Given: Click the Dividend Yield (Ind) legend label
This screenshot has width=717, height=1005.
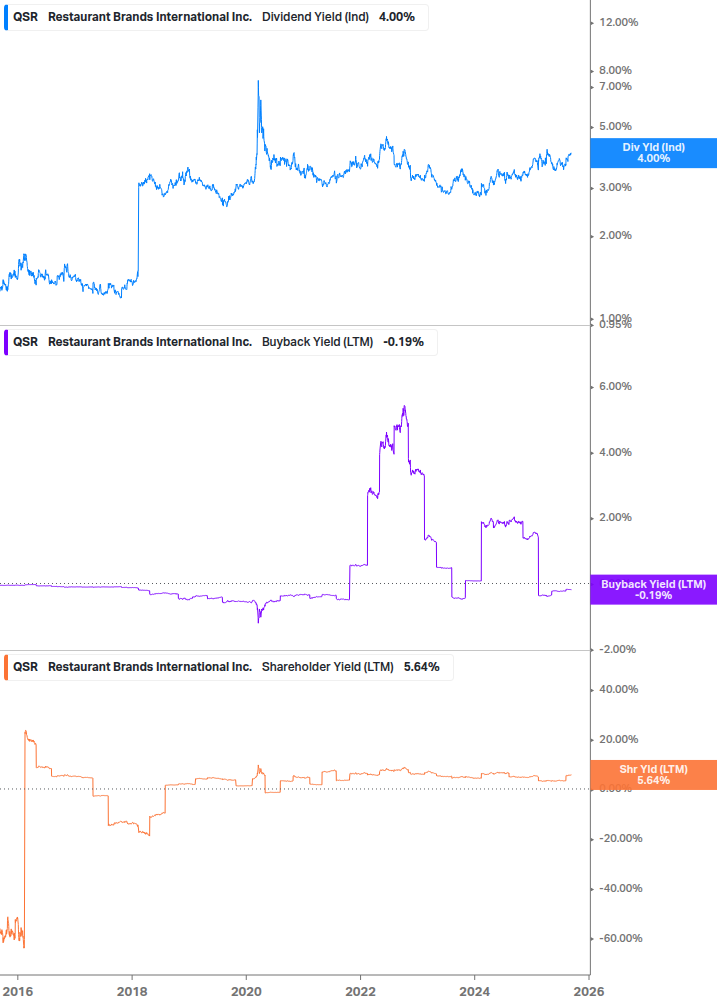Looking at the screenshot, I should pos(316,18).
